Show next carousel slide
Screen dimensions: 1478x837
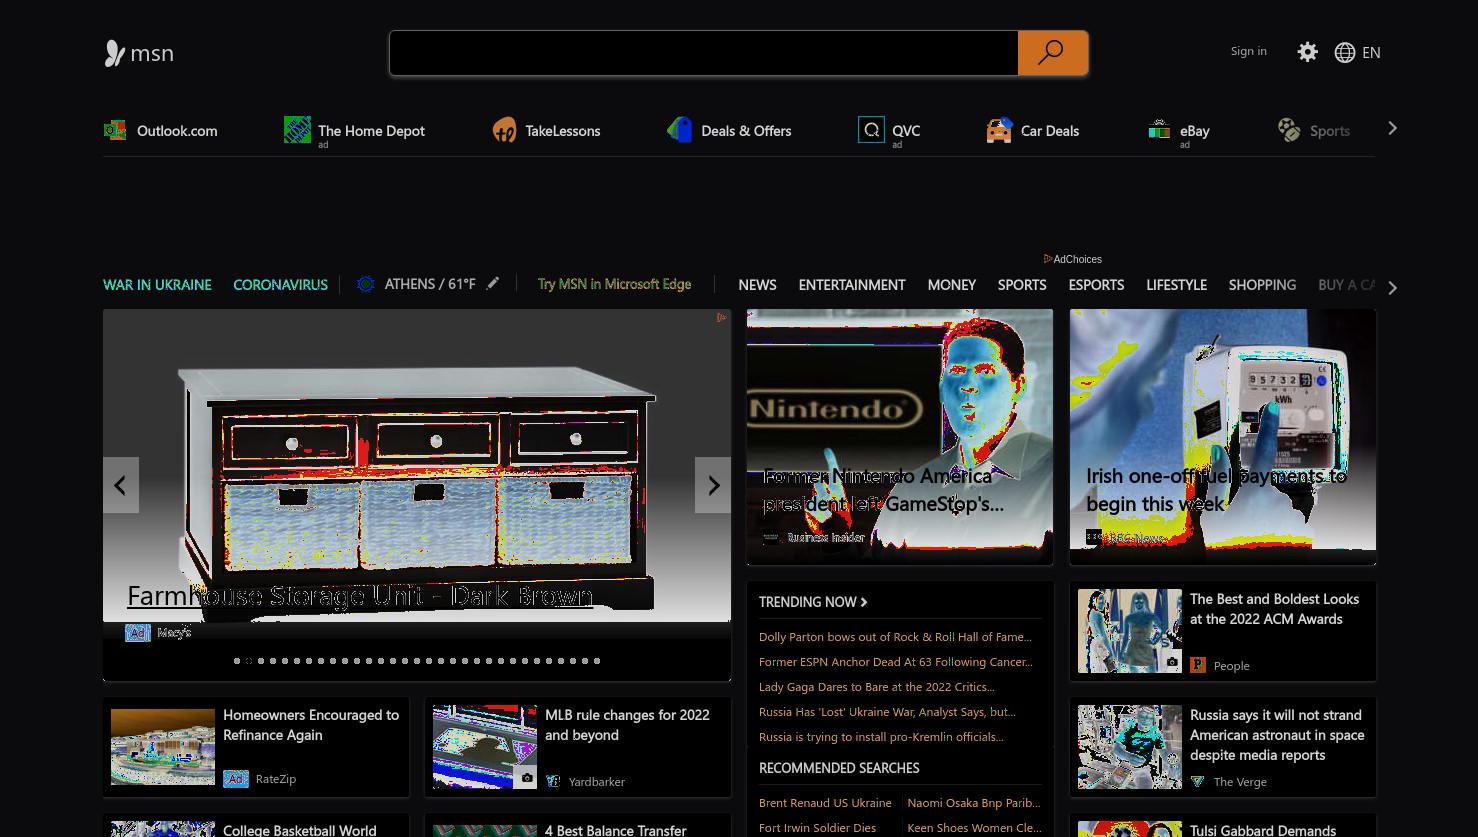coord(713,485)
